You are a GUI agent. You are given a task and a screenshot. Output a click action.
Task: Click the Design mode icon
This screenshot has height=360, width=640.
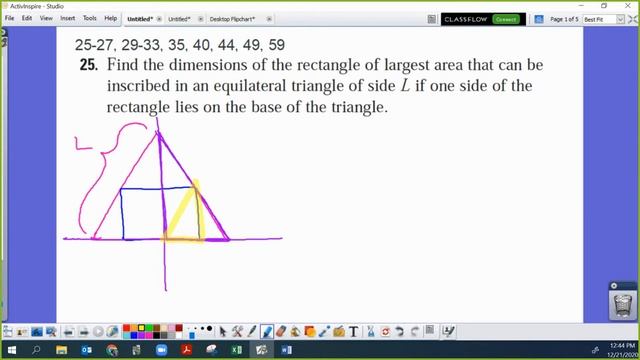pos(448,331)
